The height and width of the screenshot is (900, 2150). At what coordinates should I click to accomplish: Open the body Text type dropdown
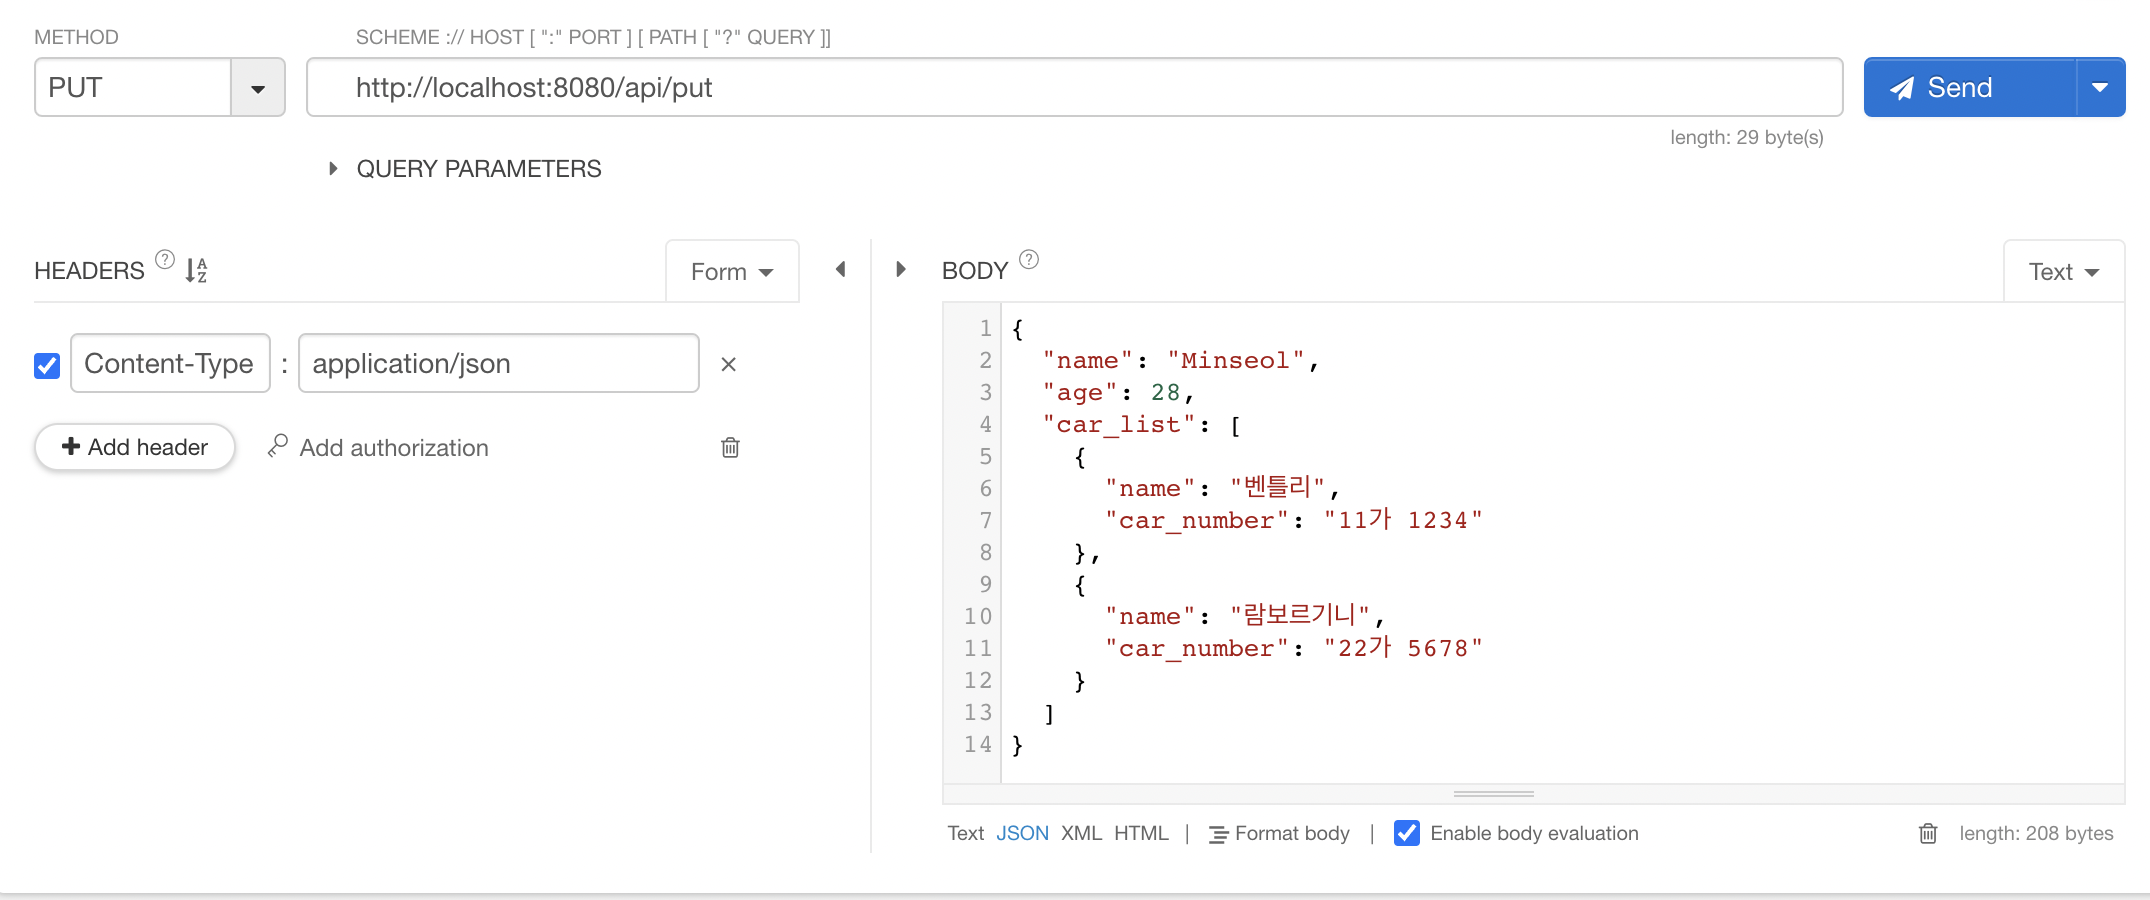click(2064, 272)
